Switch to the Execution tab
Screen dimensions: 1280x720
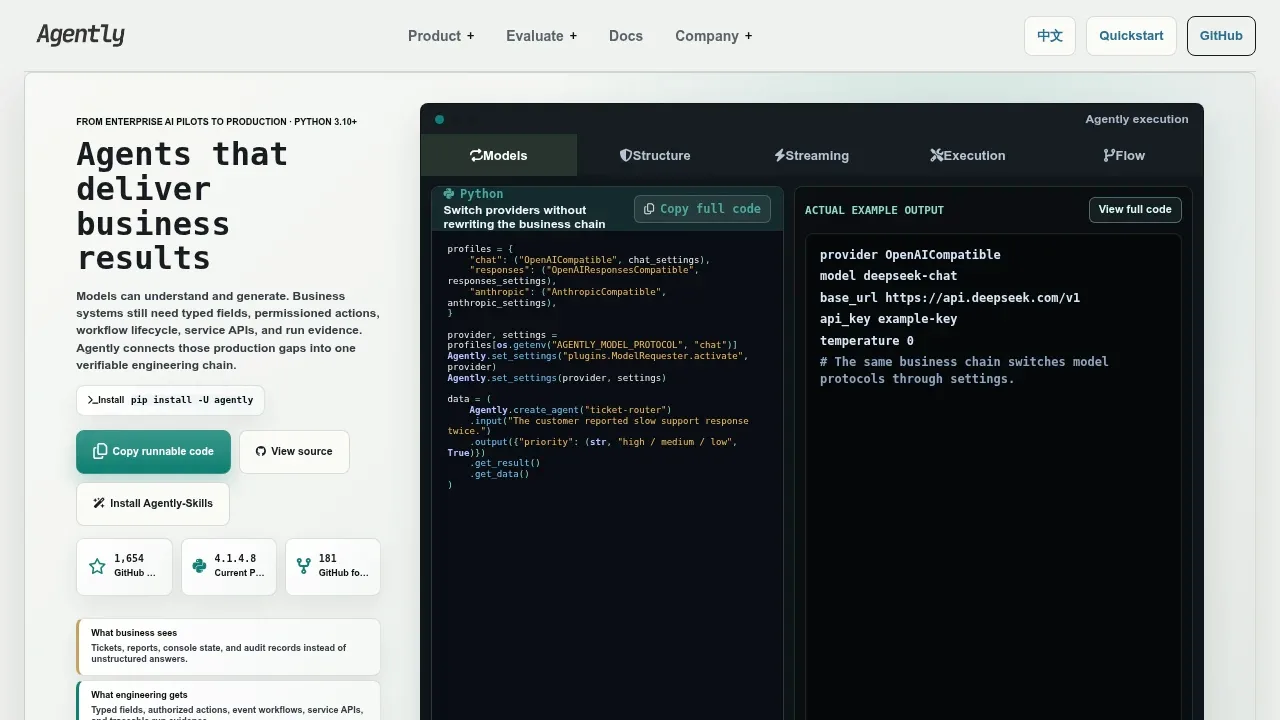(x=968, y=155)
